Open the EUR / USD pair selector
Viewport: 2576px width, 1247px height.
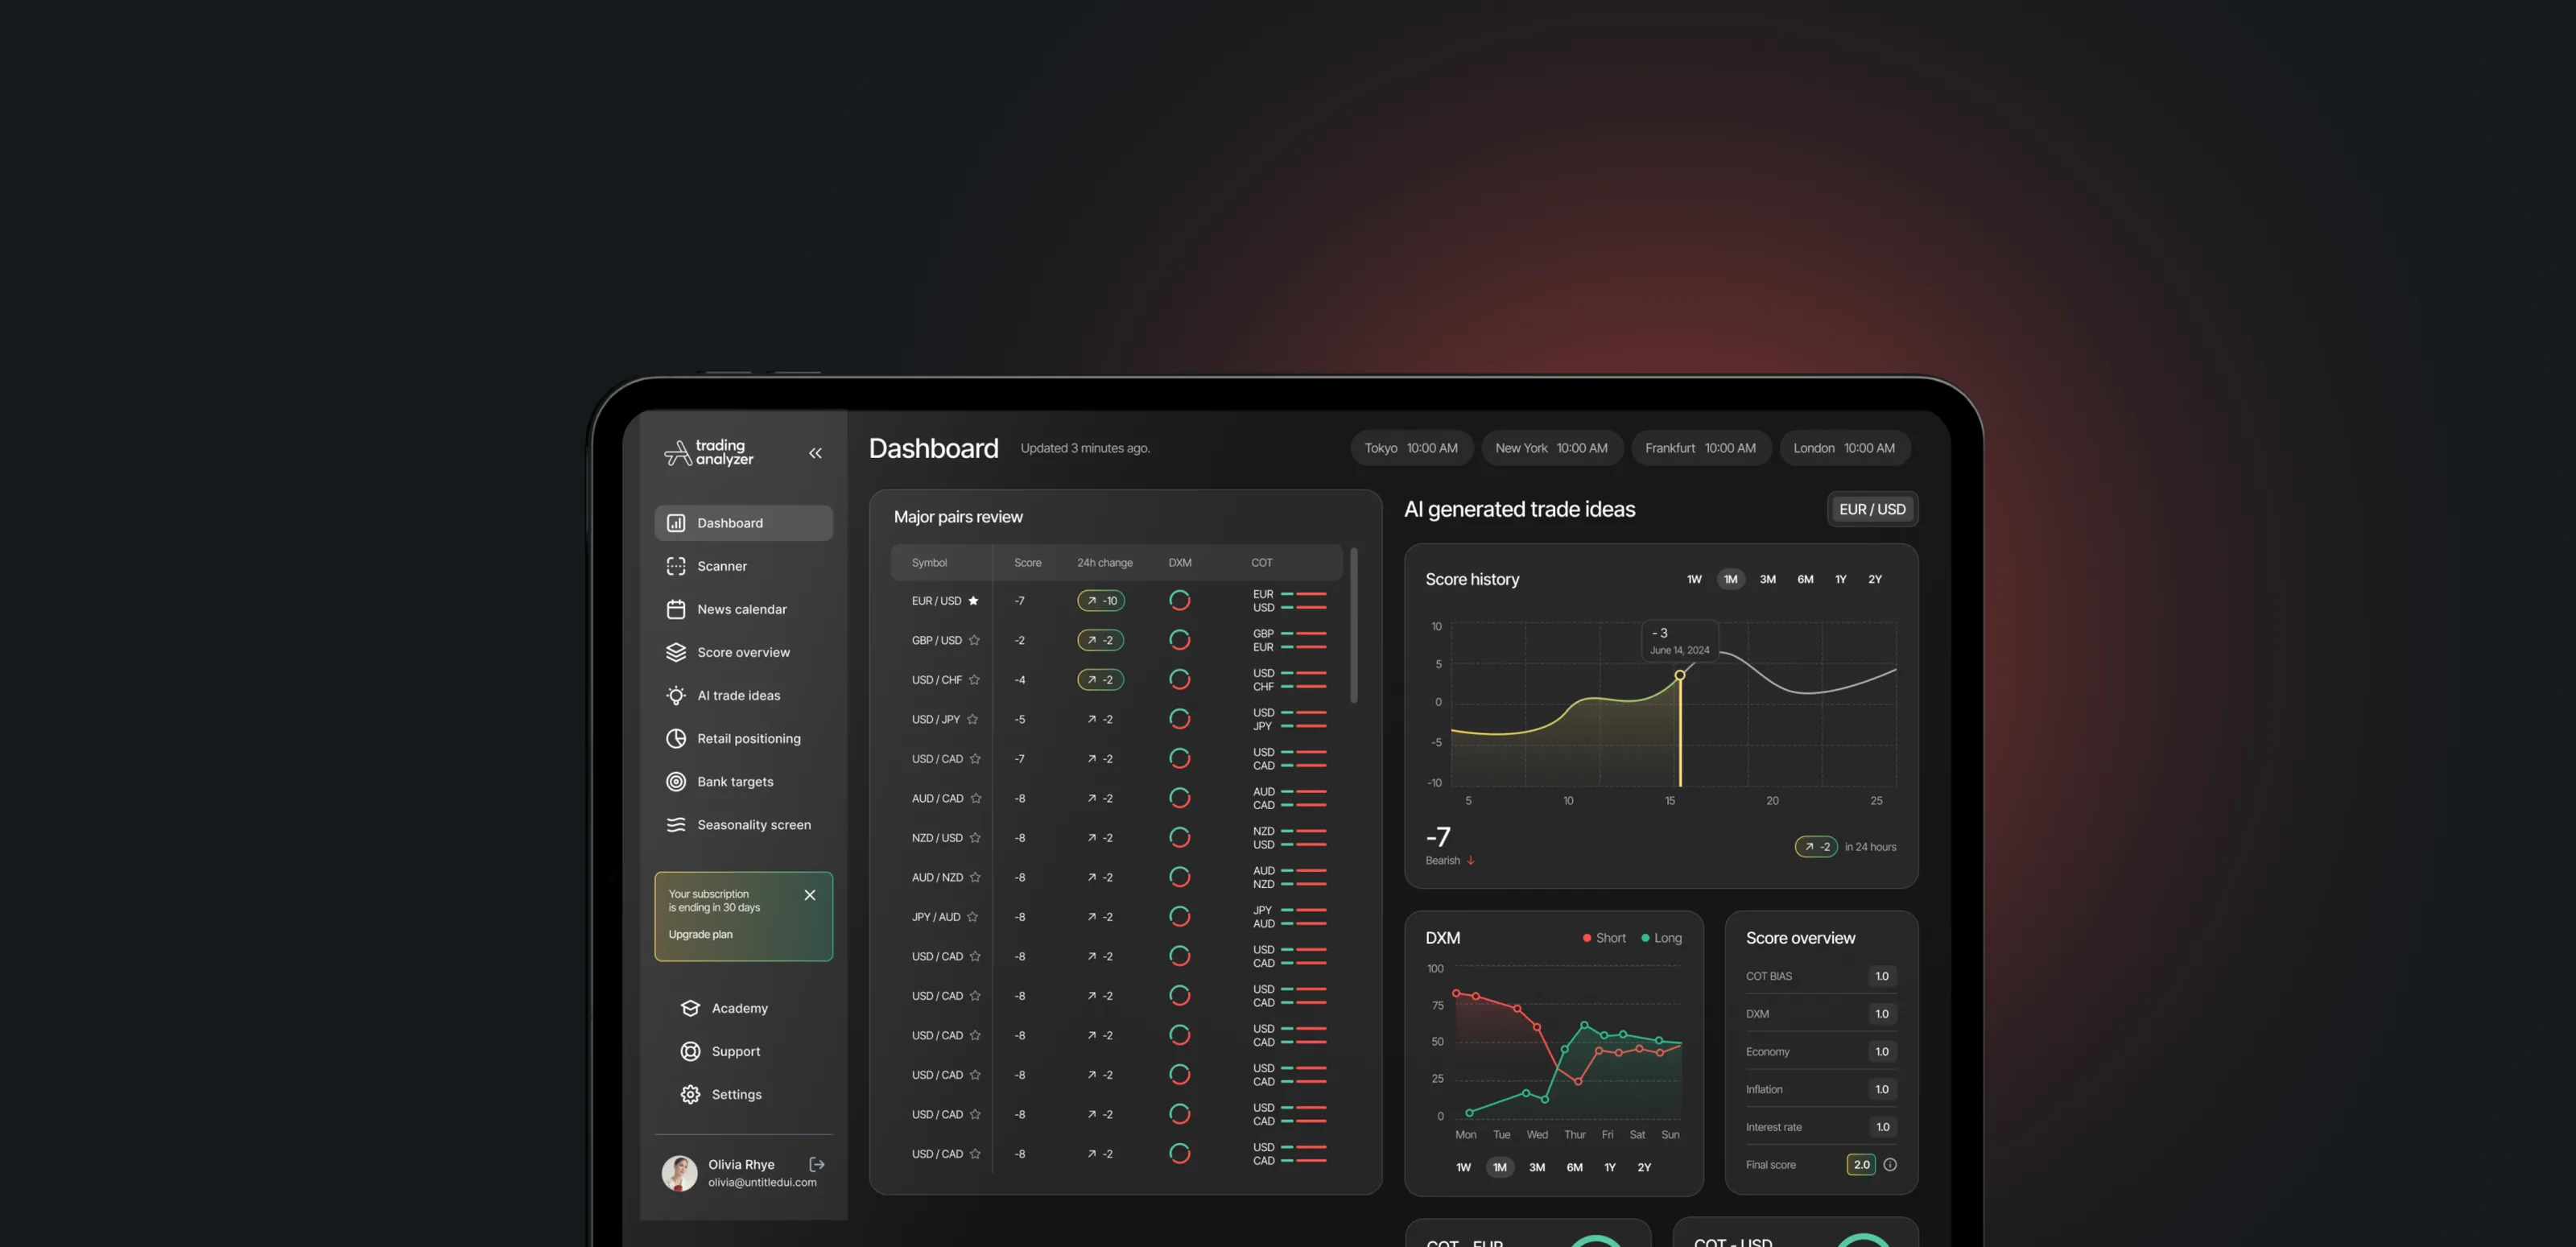(1872, 509)
